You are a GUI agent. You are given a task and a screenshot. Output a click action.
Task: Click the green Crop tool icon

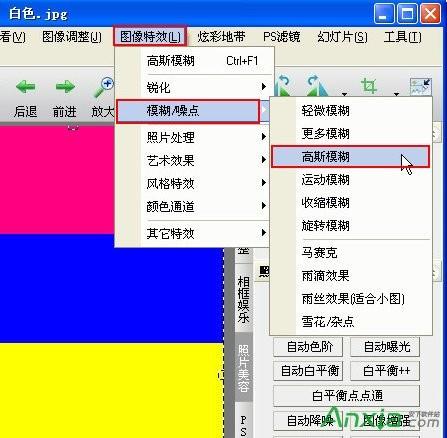coord(369,86)
